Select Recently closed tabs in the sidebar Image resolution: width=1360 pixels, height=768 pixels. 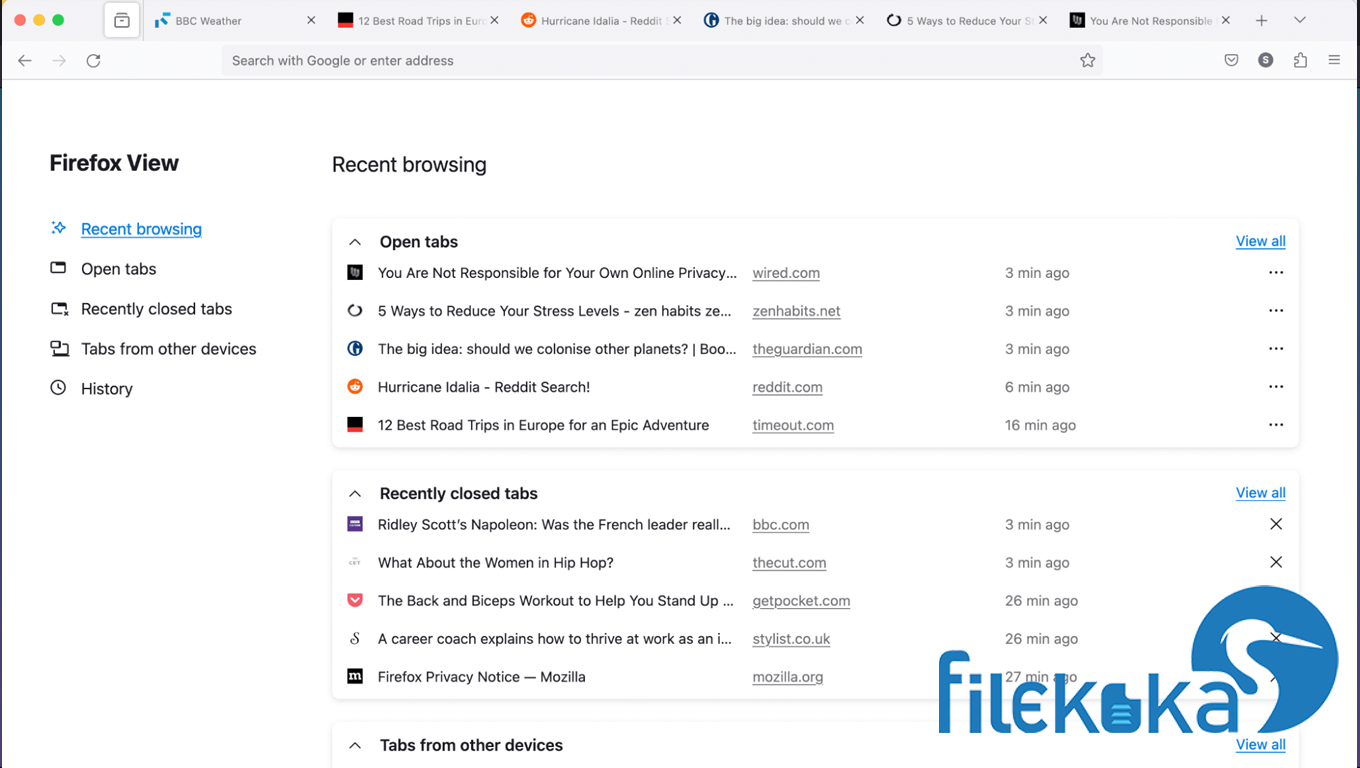[x=156, y=309]
